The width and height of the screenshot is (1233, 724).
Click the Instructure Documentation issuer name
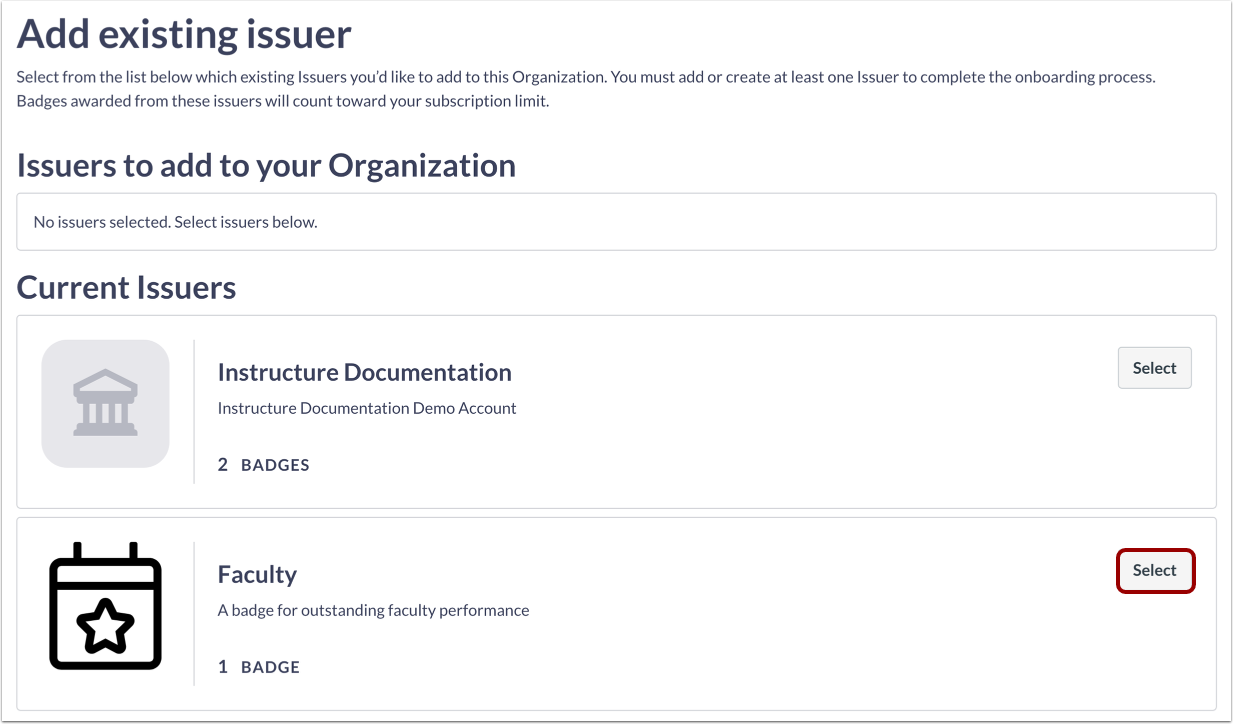coord(365,372)
